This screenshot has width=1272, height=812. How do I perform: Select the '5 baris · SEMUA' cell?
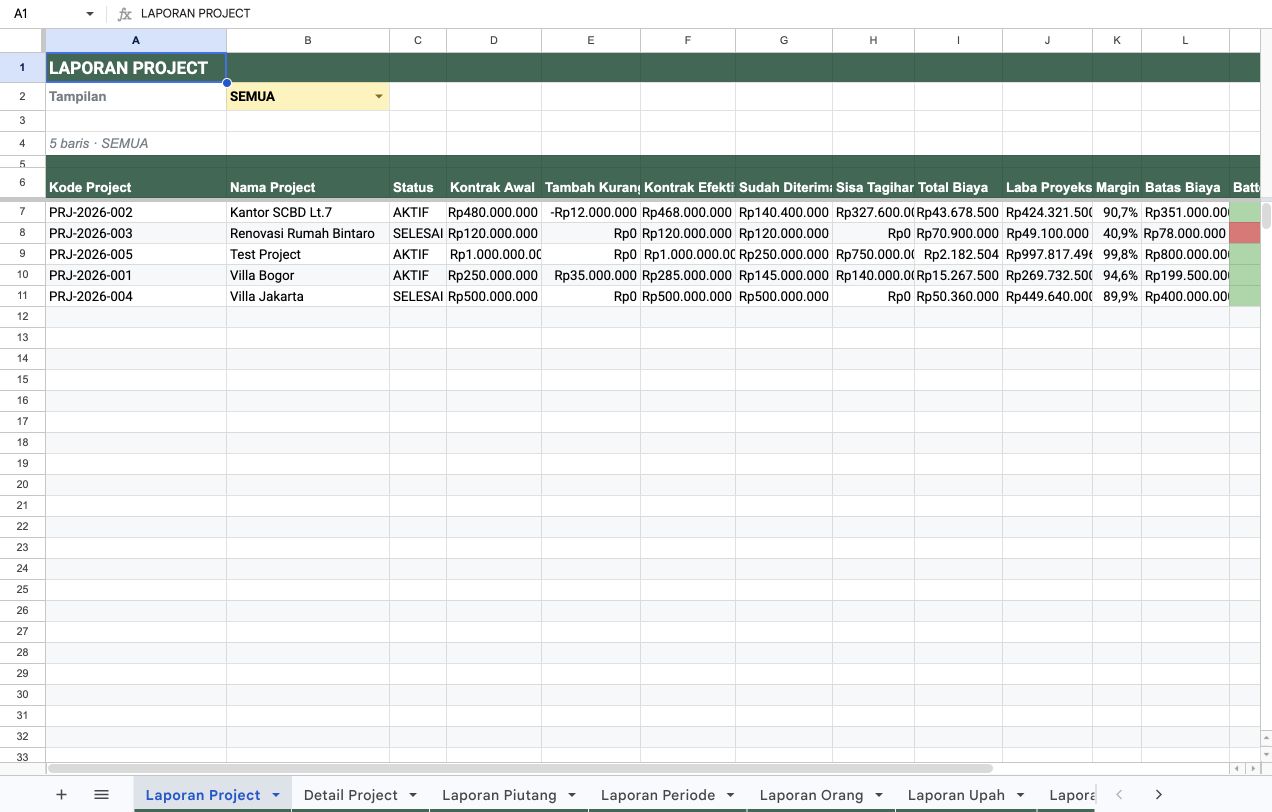(136, 143)
